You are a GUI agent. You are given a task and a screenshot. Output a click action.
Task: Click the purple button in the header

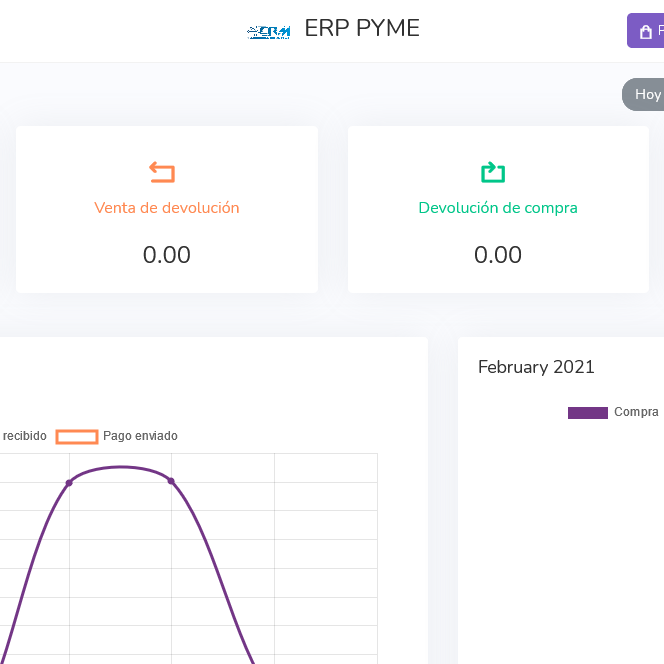coord(646,31)
